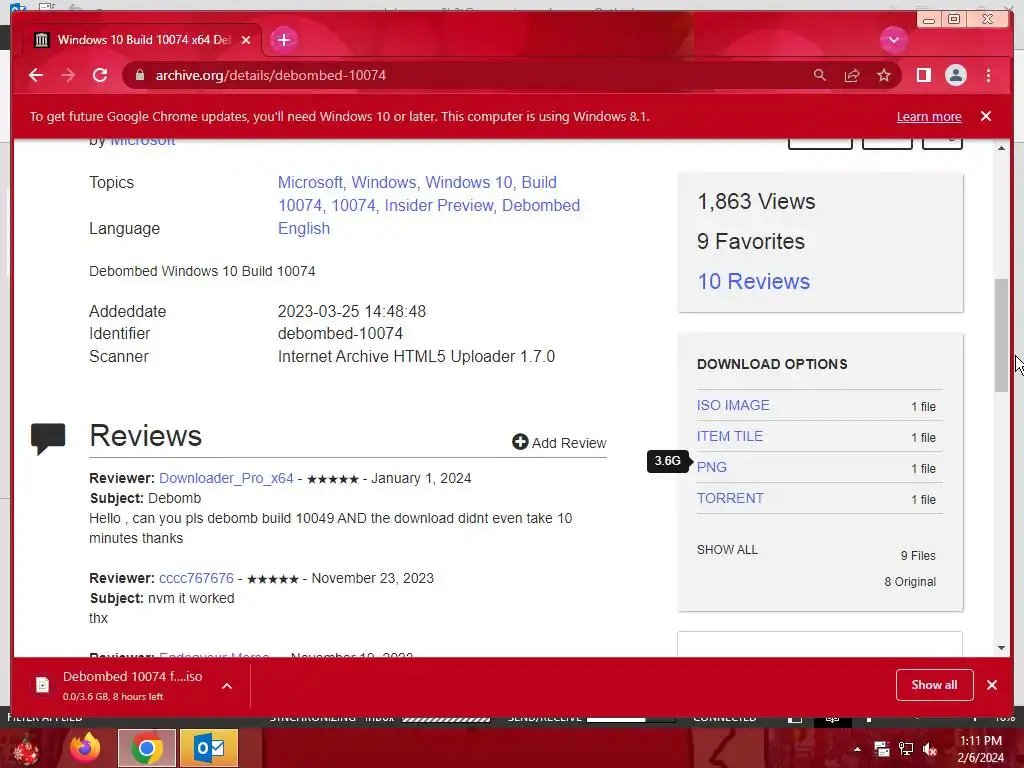Click the Start button ornament icon

tap(26, 749)
